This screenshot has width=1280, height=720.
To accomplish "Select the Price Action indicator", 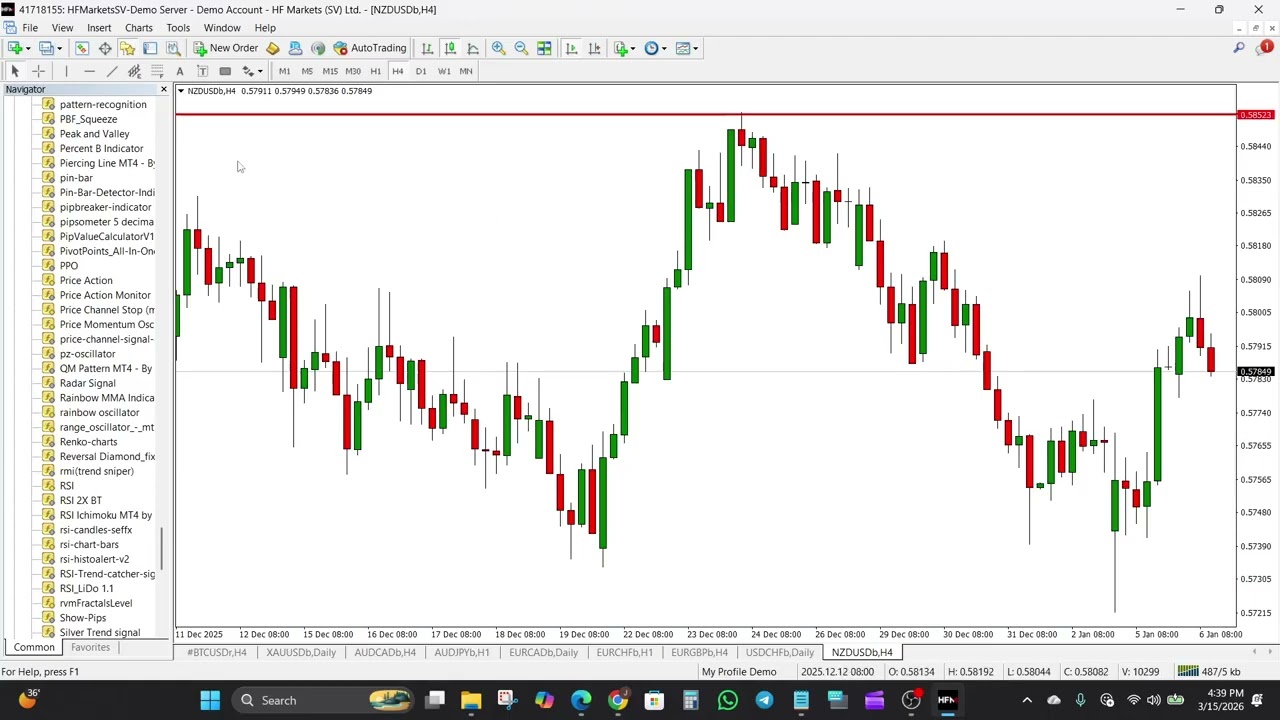I will click(86, 281).
